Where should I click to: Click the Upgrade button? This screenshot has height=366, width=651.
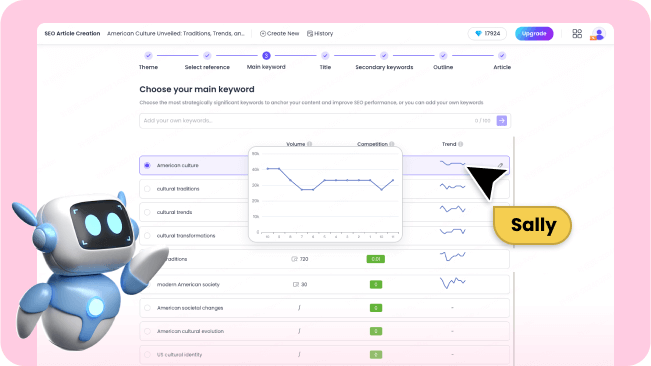point(534,34)
